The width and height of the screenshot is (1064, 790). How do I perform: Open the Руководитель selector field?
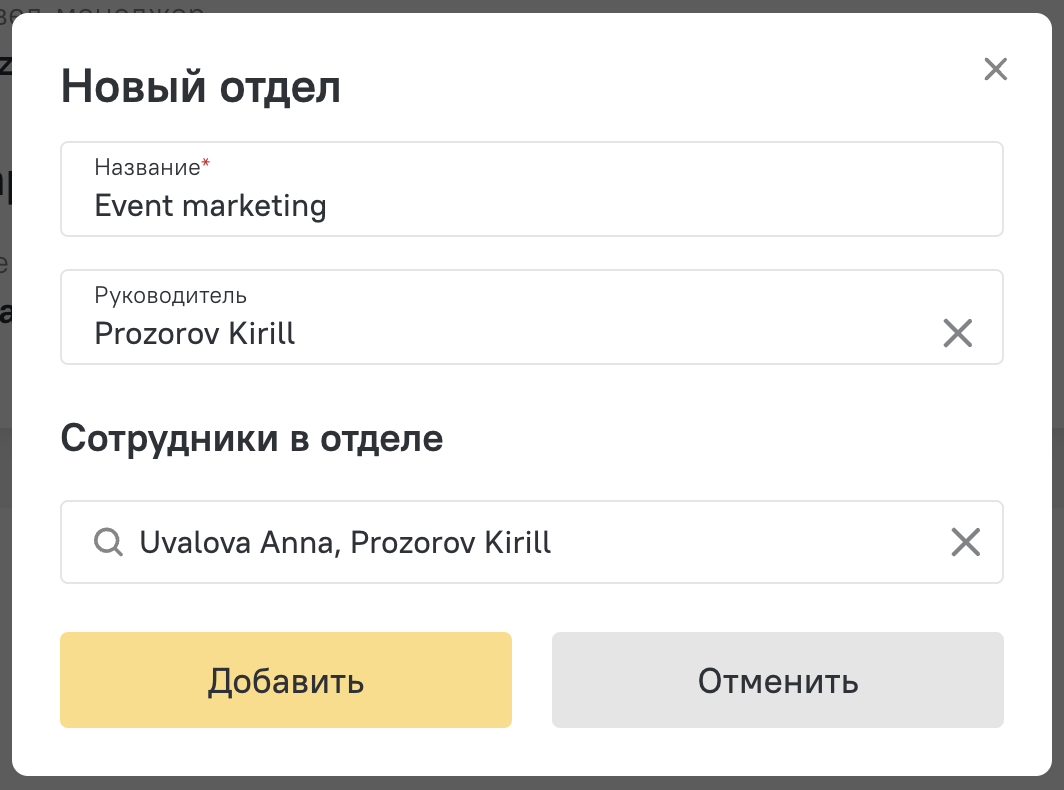coord(532,317)
